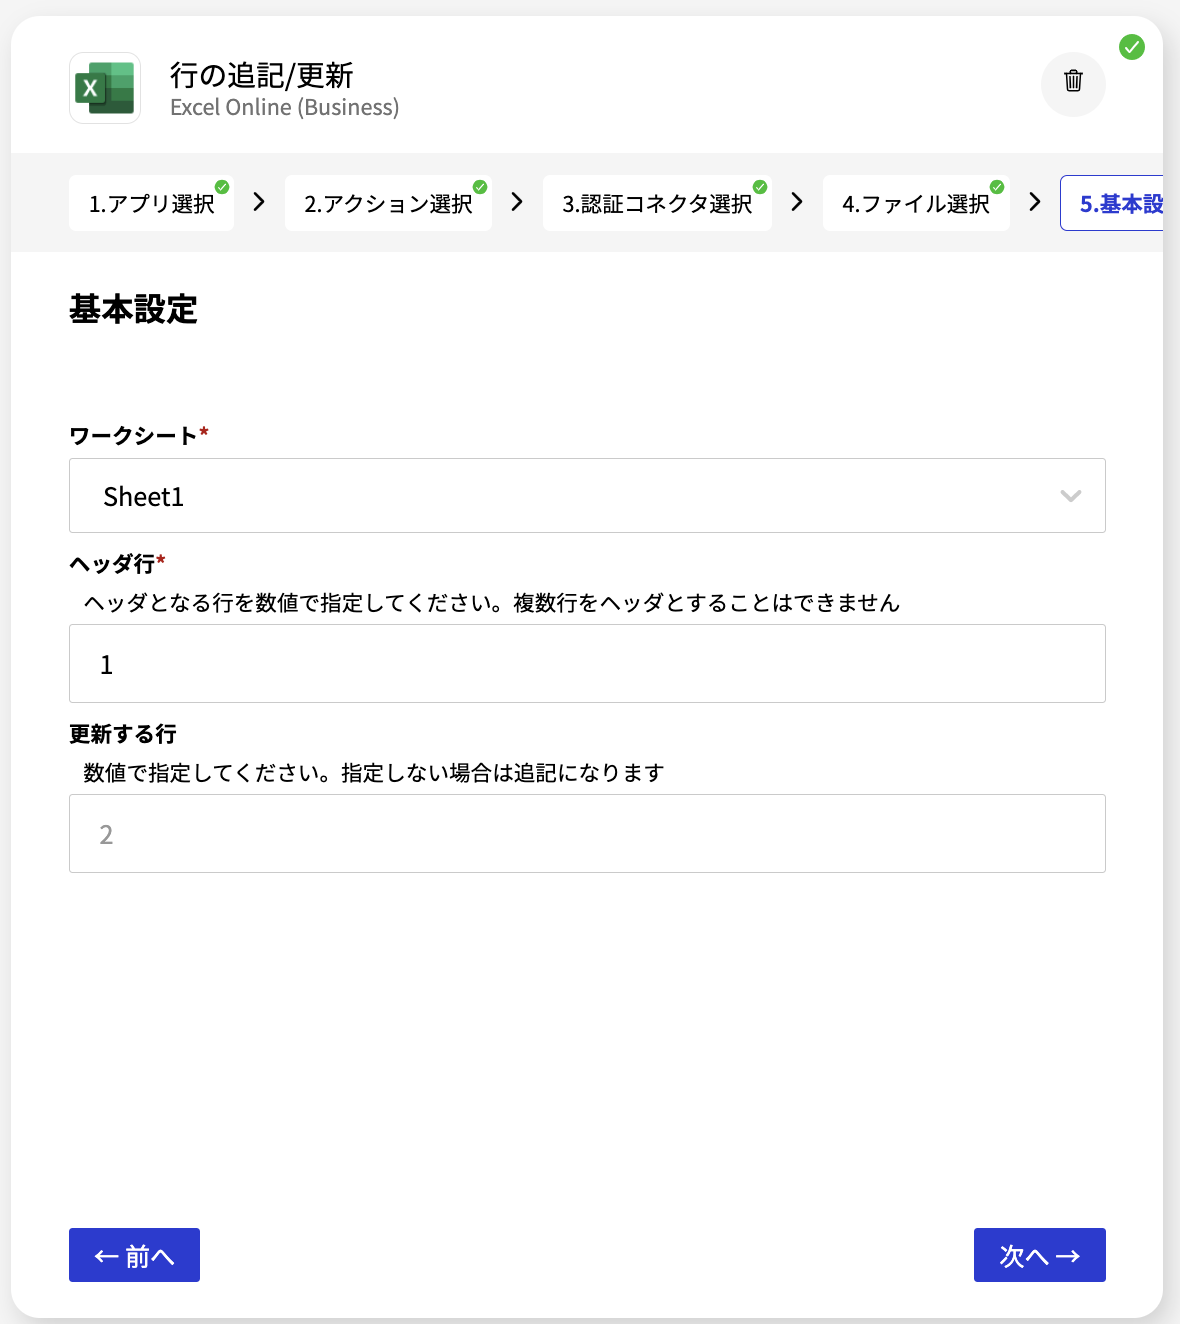
Task: Click the 基本設定 heading
Action: (x=133, y=309)
